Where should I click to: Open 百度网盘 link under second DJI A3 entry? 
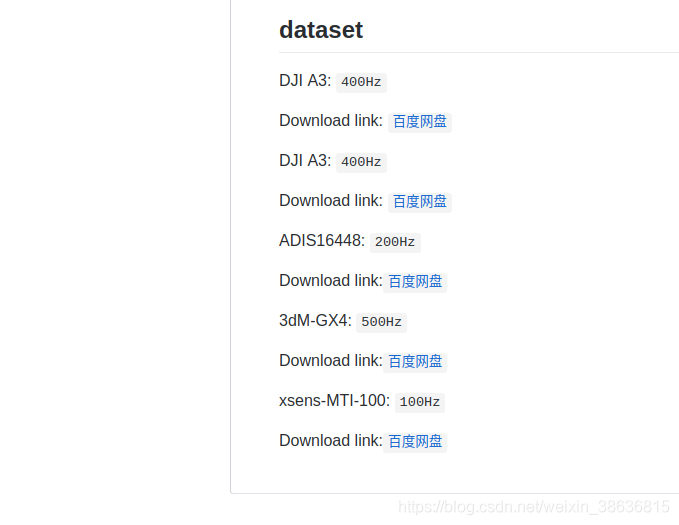click(420, 202)
